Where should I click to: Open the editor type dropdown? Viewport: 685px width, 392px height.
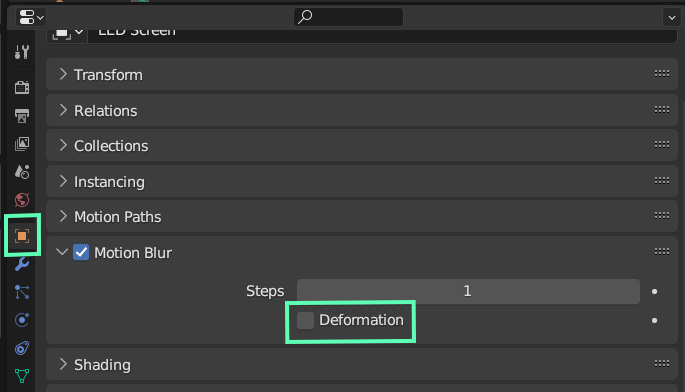pyautogui.click(x=31, y=17)
